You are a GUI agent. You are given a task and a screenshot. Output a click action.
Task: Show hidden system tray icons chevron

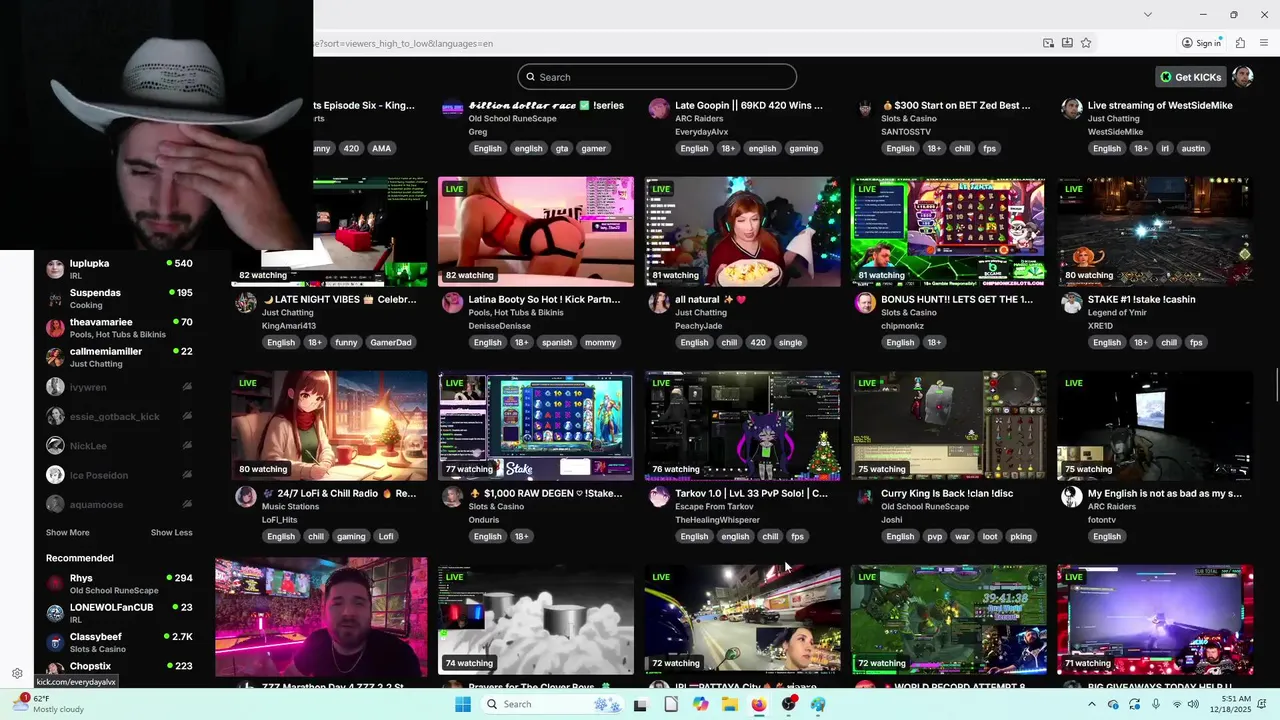(1091, 704)
